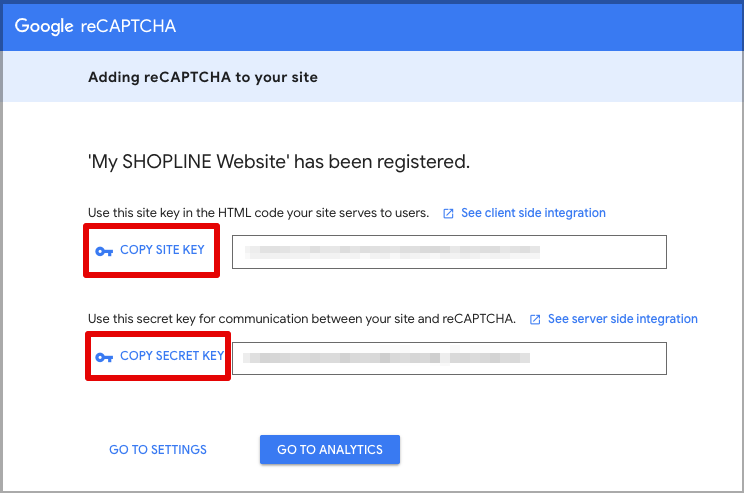The width and height of the screenshot is (744, 493).
Task: Click the 'My SHOPLINE Website' registered message
Action: pyautogui.click(x=279, y=162)
